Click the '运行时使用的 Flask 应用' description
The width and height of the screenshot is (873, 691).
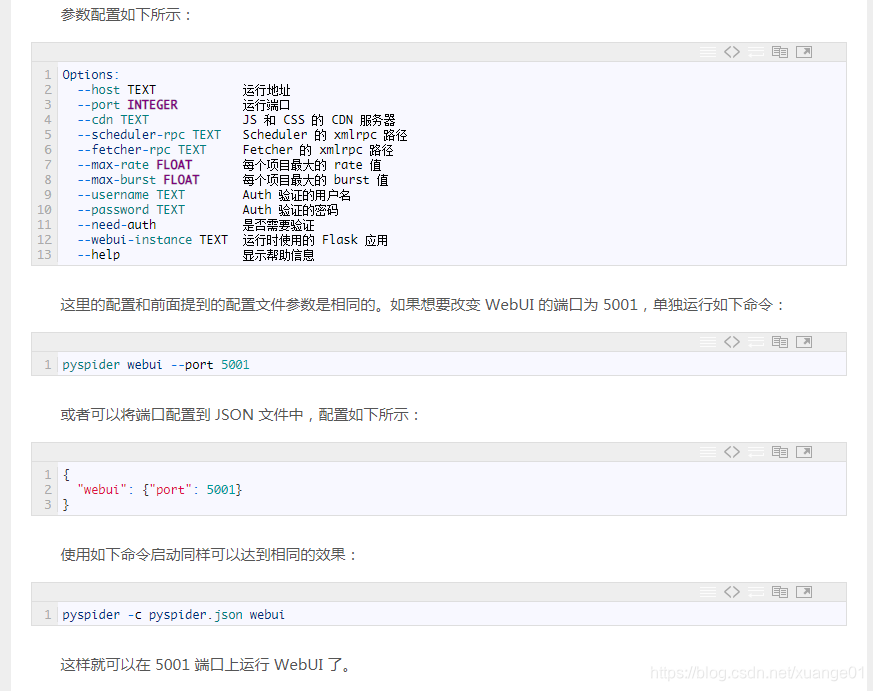315,241
